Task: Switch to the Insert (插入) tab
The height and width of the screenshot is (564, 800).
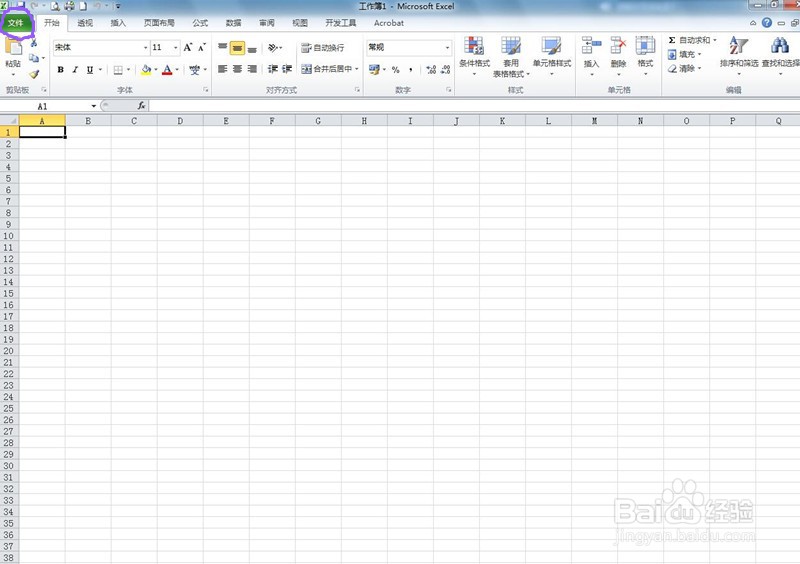Action: (x=118, y=23)
